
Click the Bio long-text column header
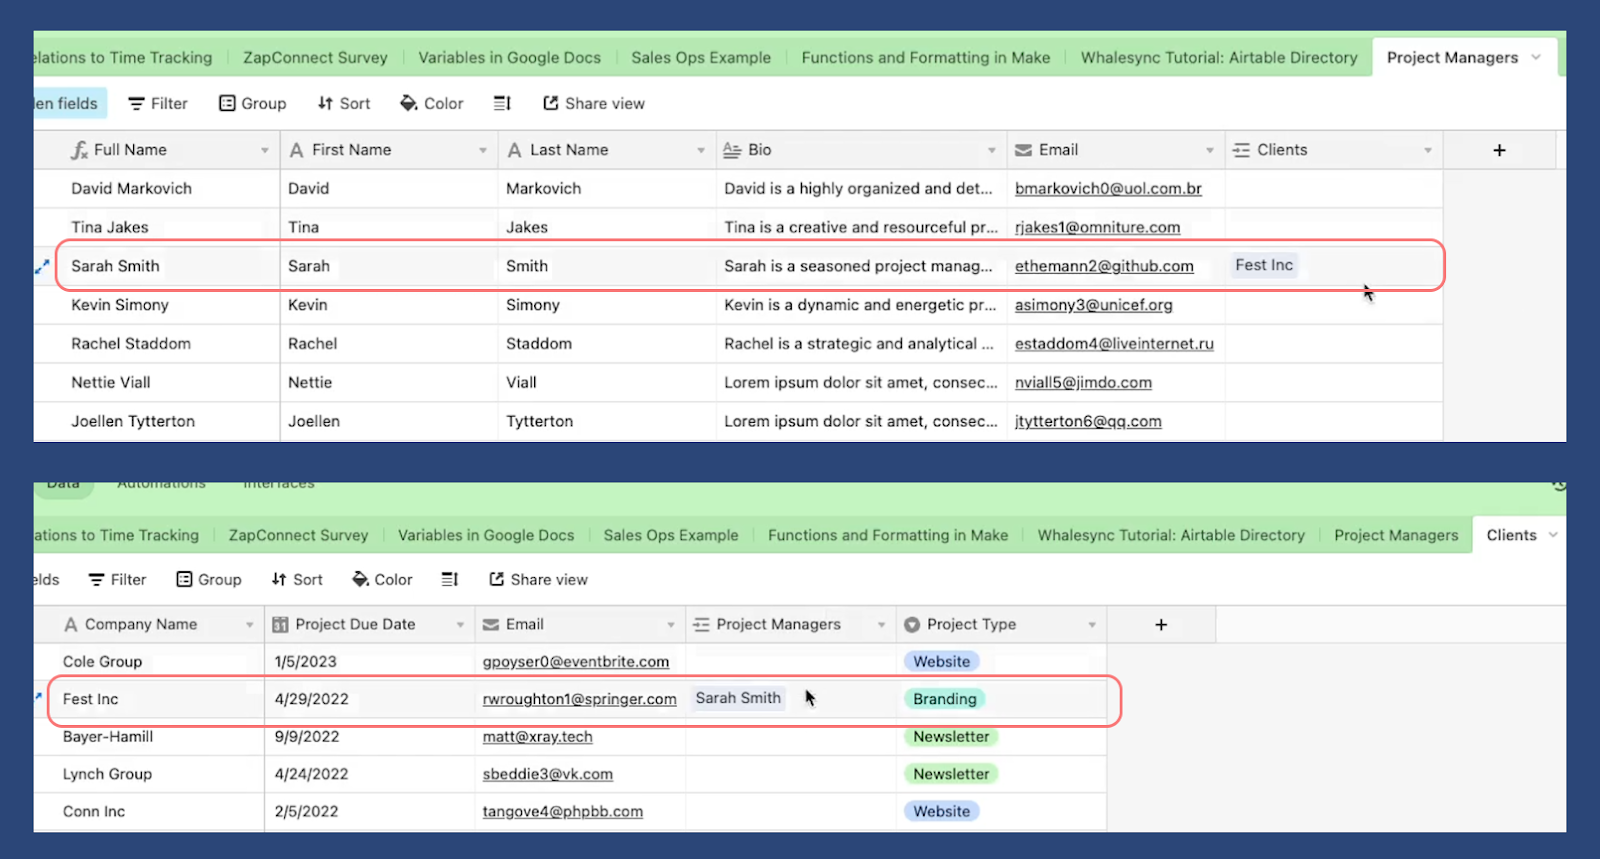(861, 150)
